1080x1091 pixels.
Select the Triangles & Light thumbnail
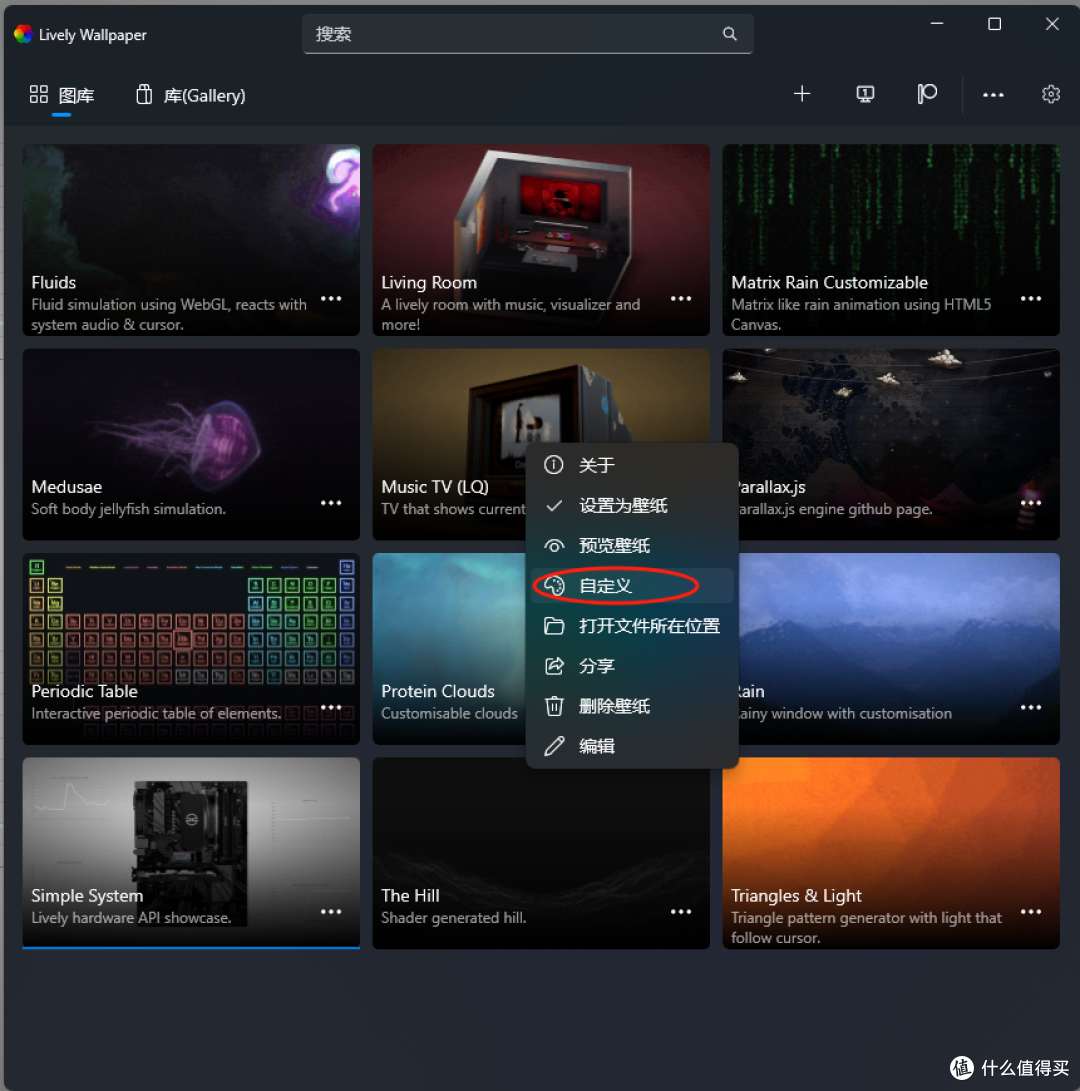891,853
